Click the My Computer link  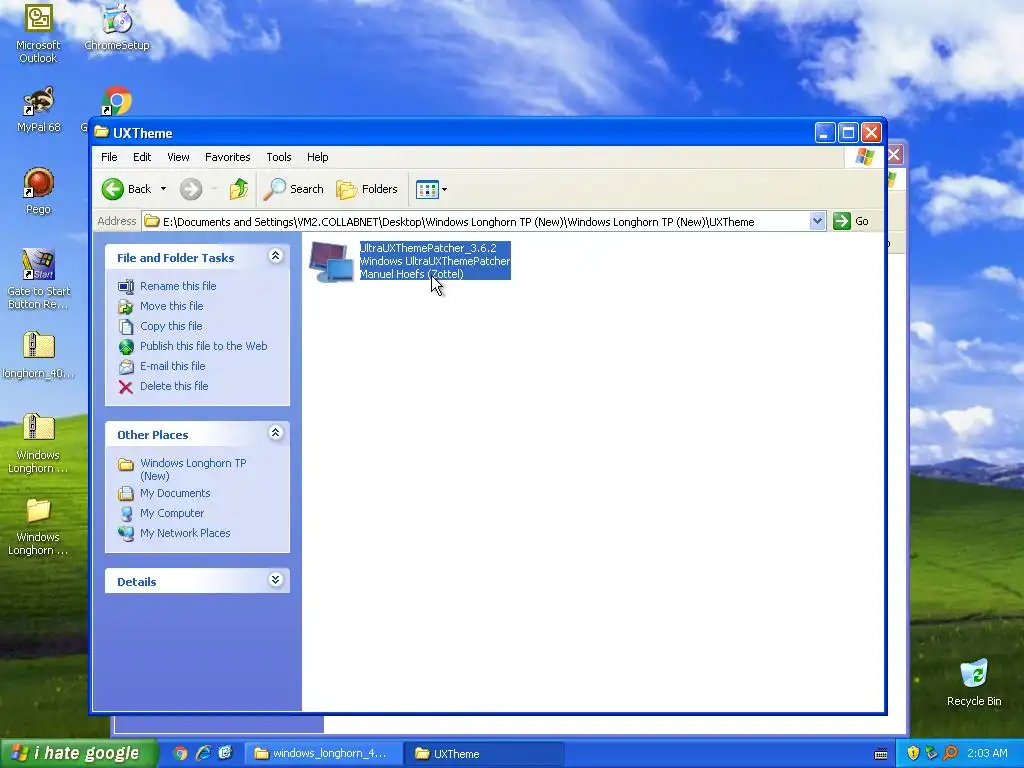pyautogui.click(x=172, y=514)
